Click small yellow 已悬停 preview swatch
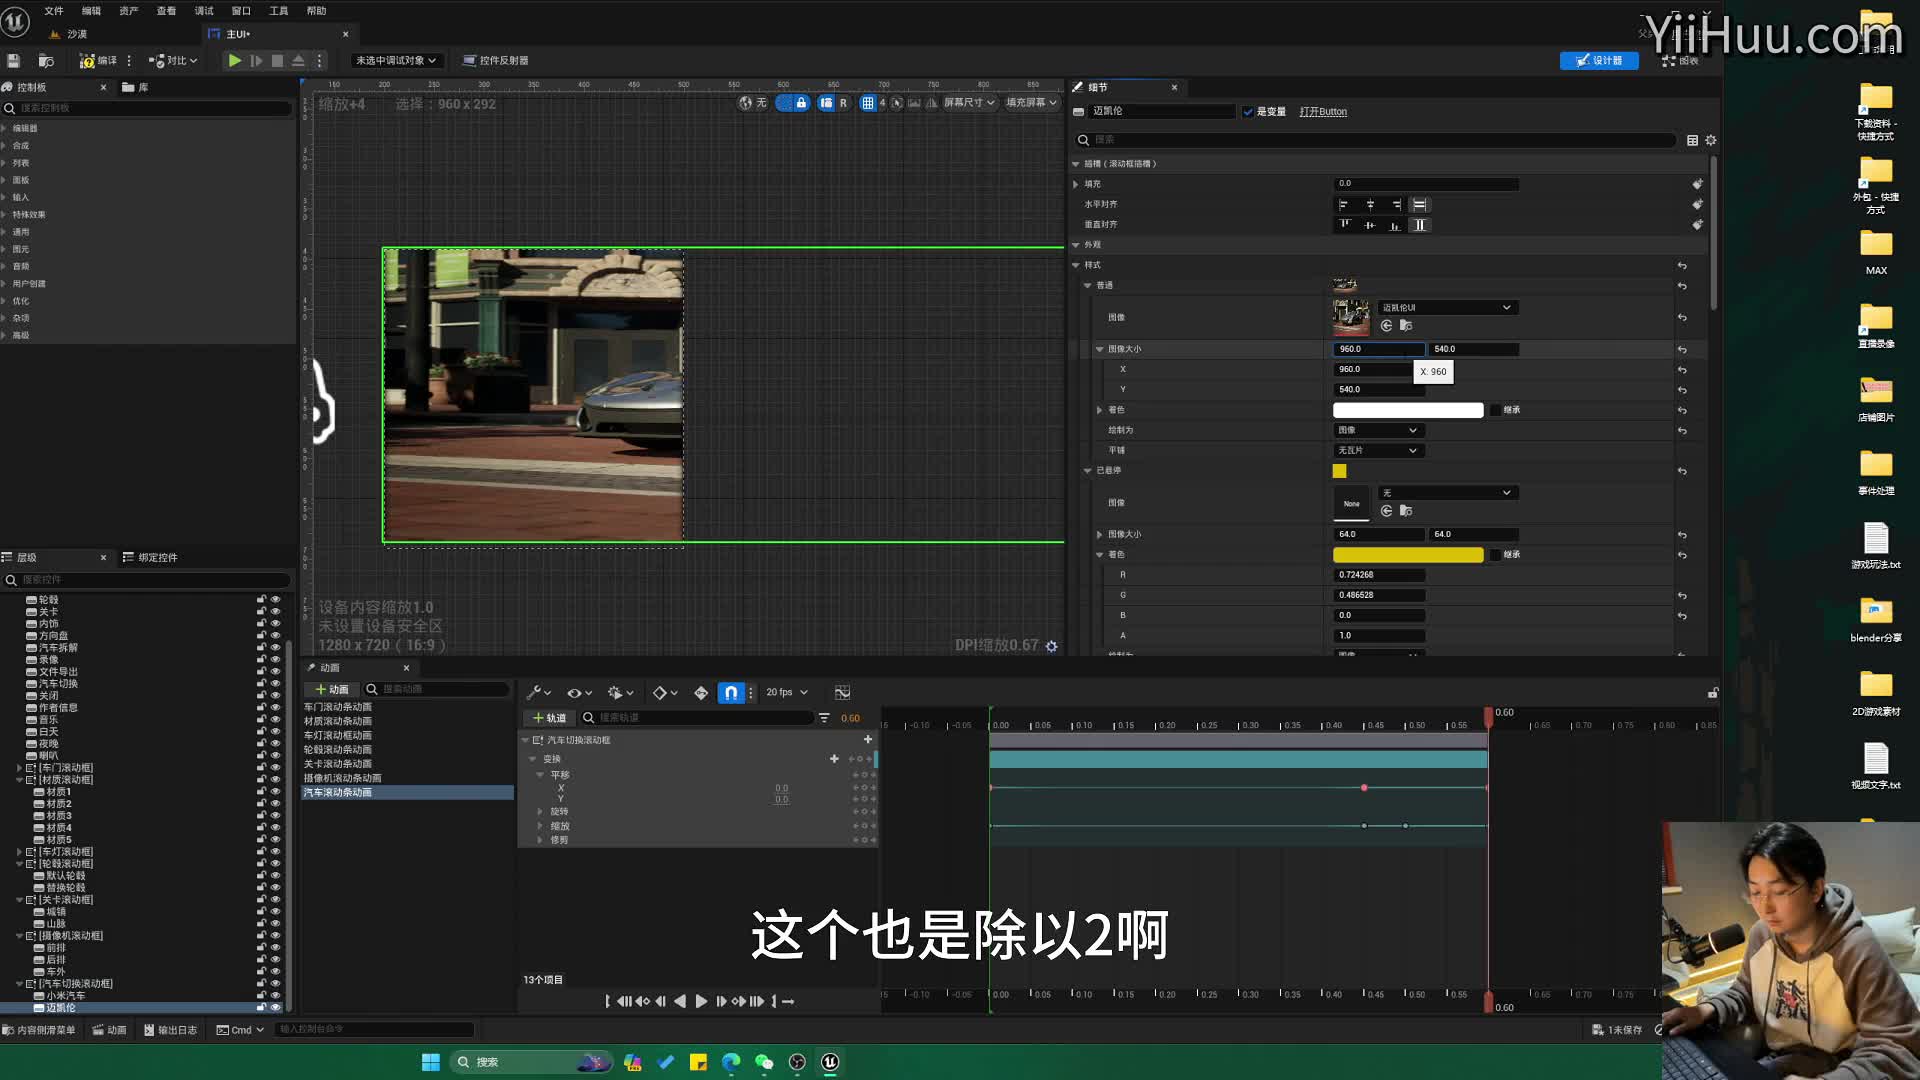The image size is (1920, 1080). pos(1340,471)
